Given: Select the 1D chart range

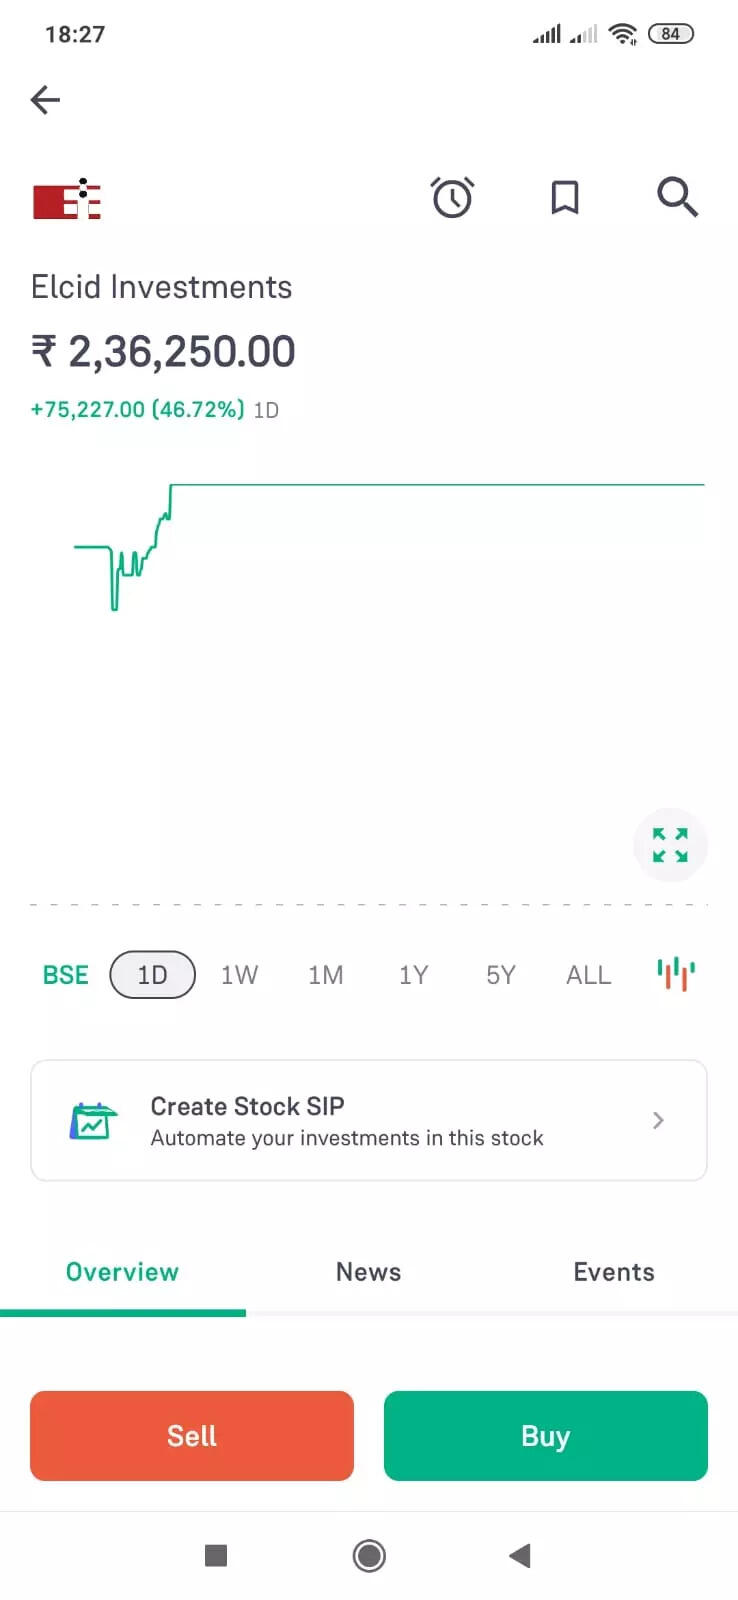Looking at the screenshot, I should [152, 975].
